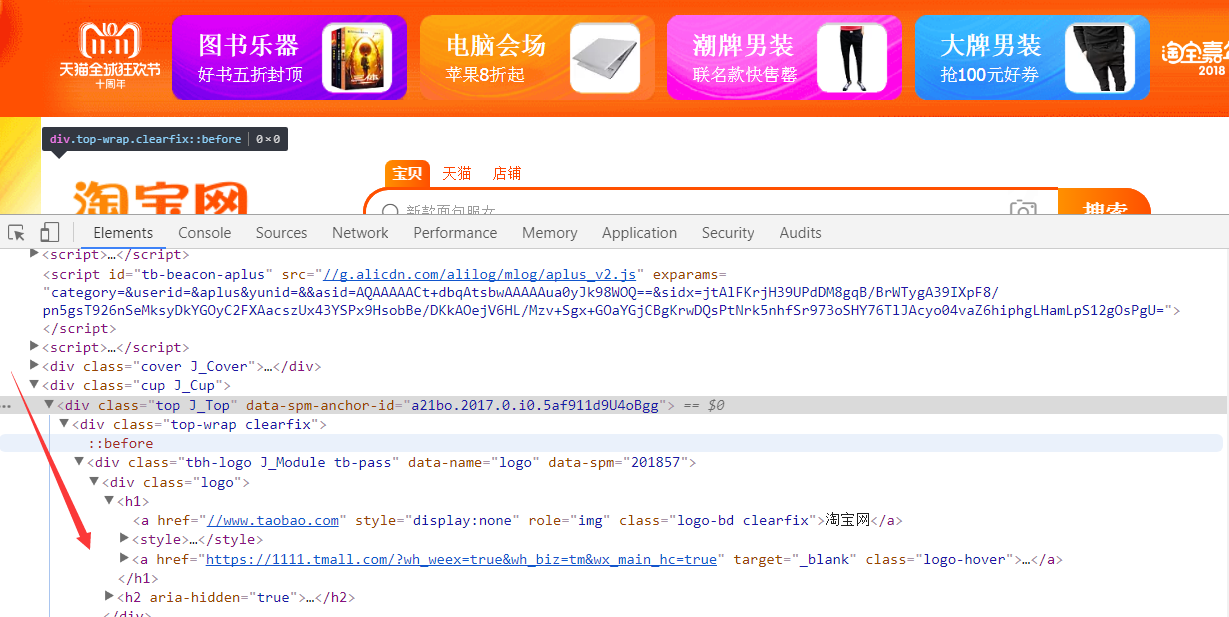This screenshot has height=617, width=1229.
Task: Click the camera image search icon
Action: click(x=1023, y=209)
